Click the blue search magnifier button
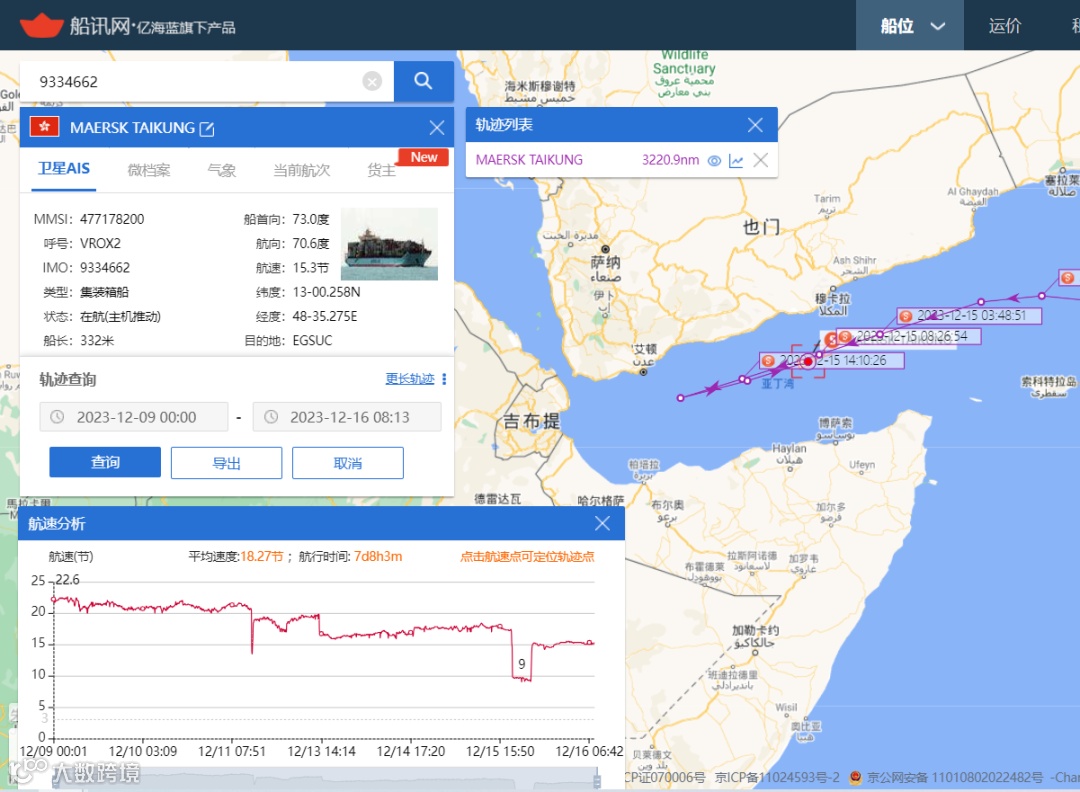This screenshot has height=792, width=1080. tap(423, 81)
